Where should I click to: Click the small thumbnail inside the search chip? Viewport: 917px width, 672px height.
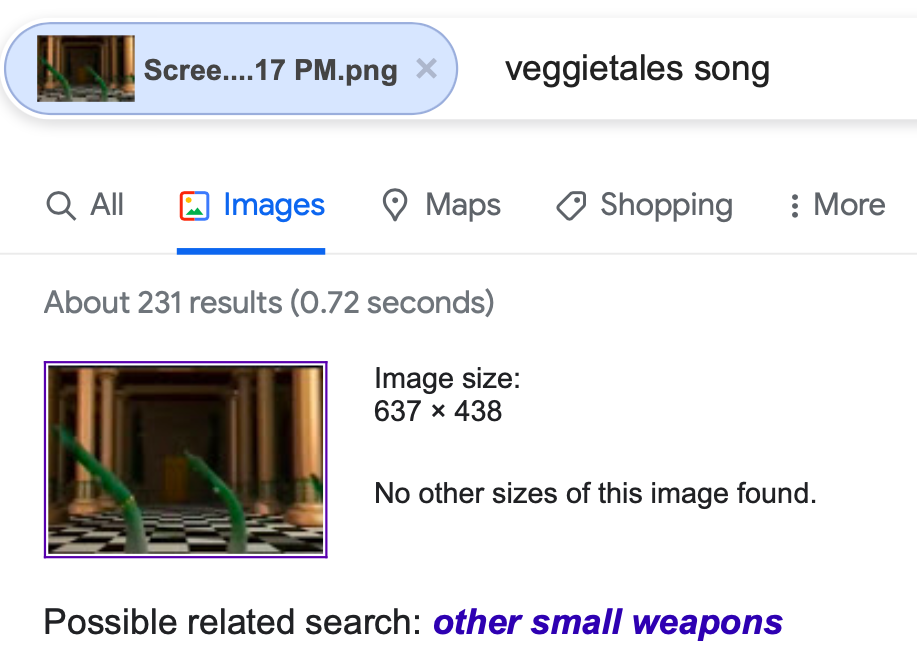click(x=86, y=68)
